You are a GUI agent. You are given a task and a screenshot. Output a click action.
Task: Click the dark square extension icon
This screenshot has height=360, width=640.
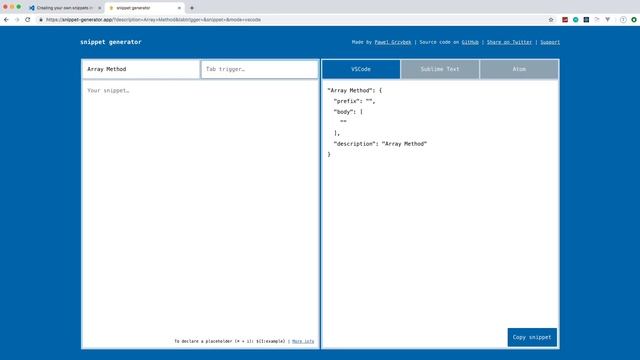point(586,20)
